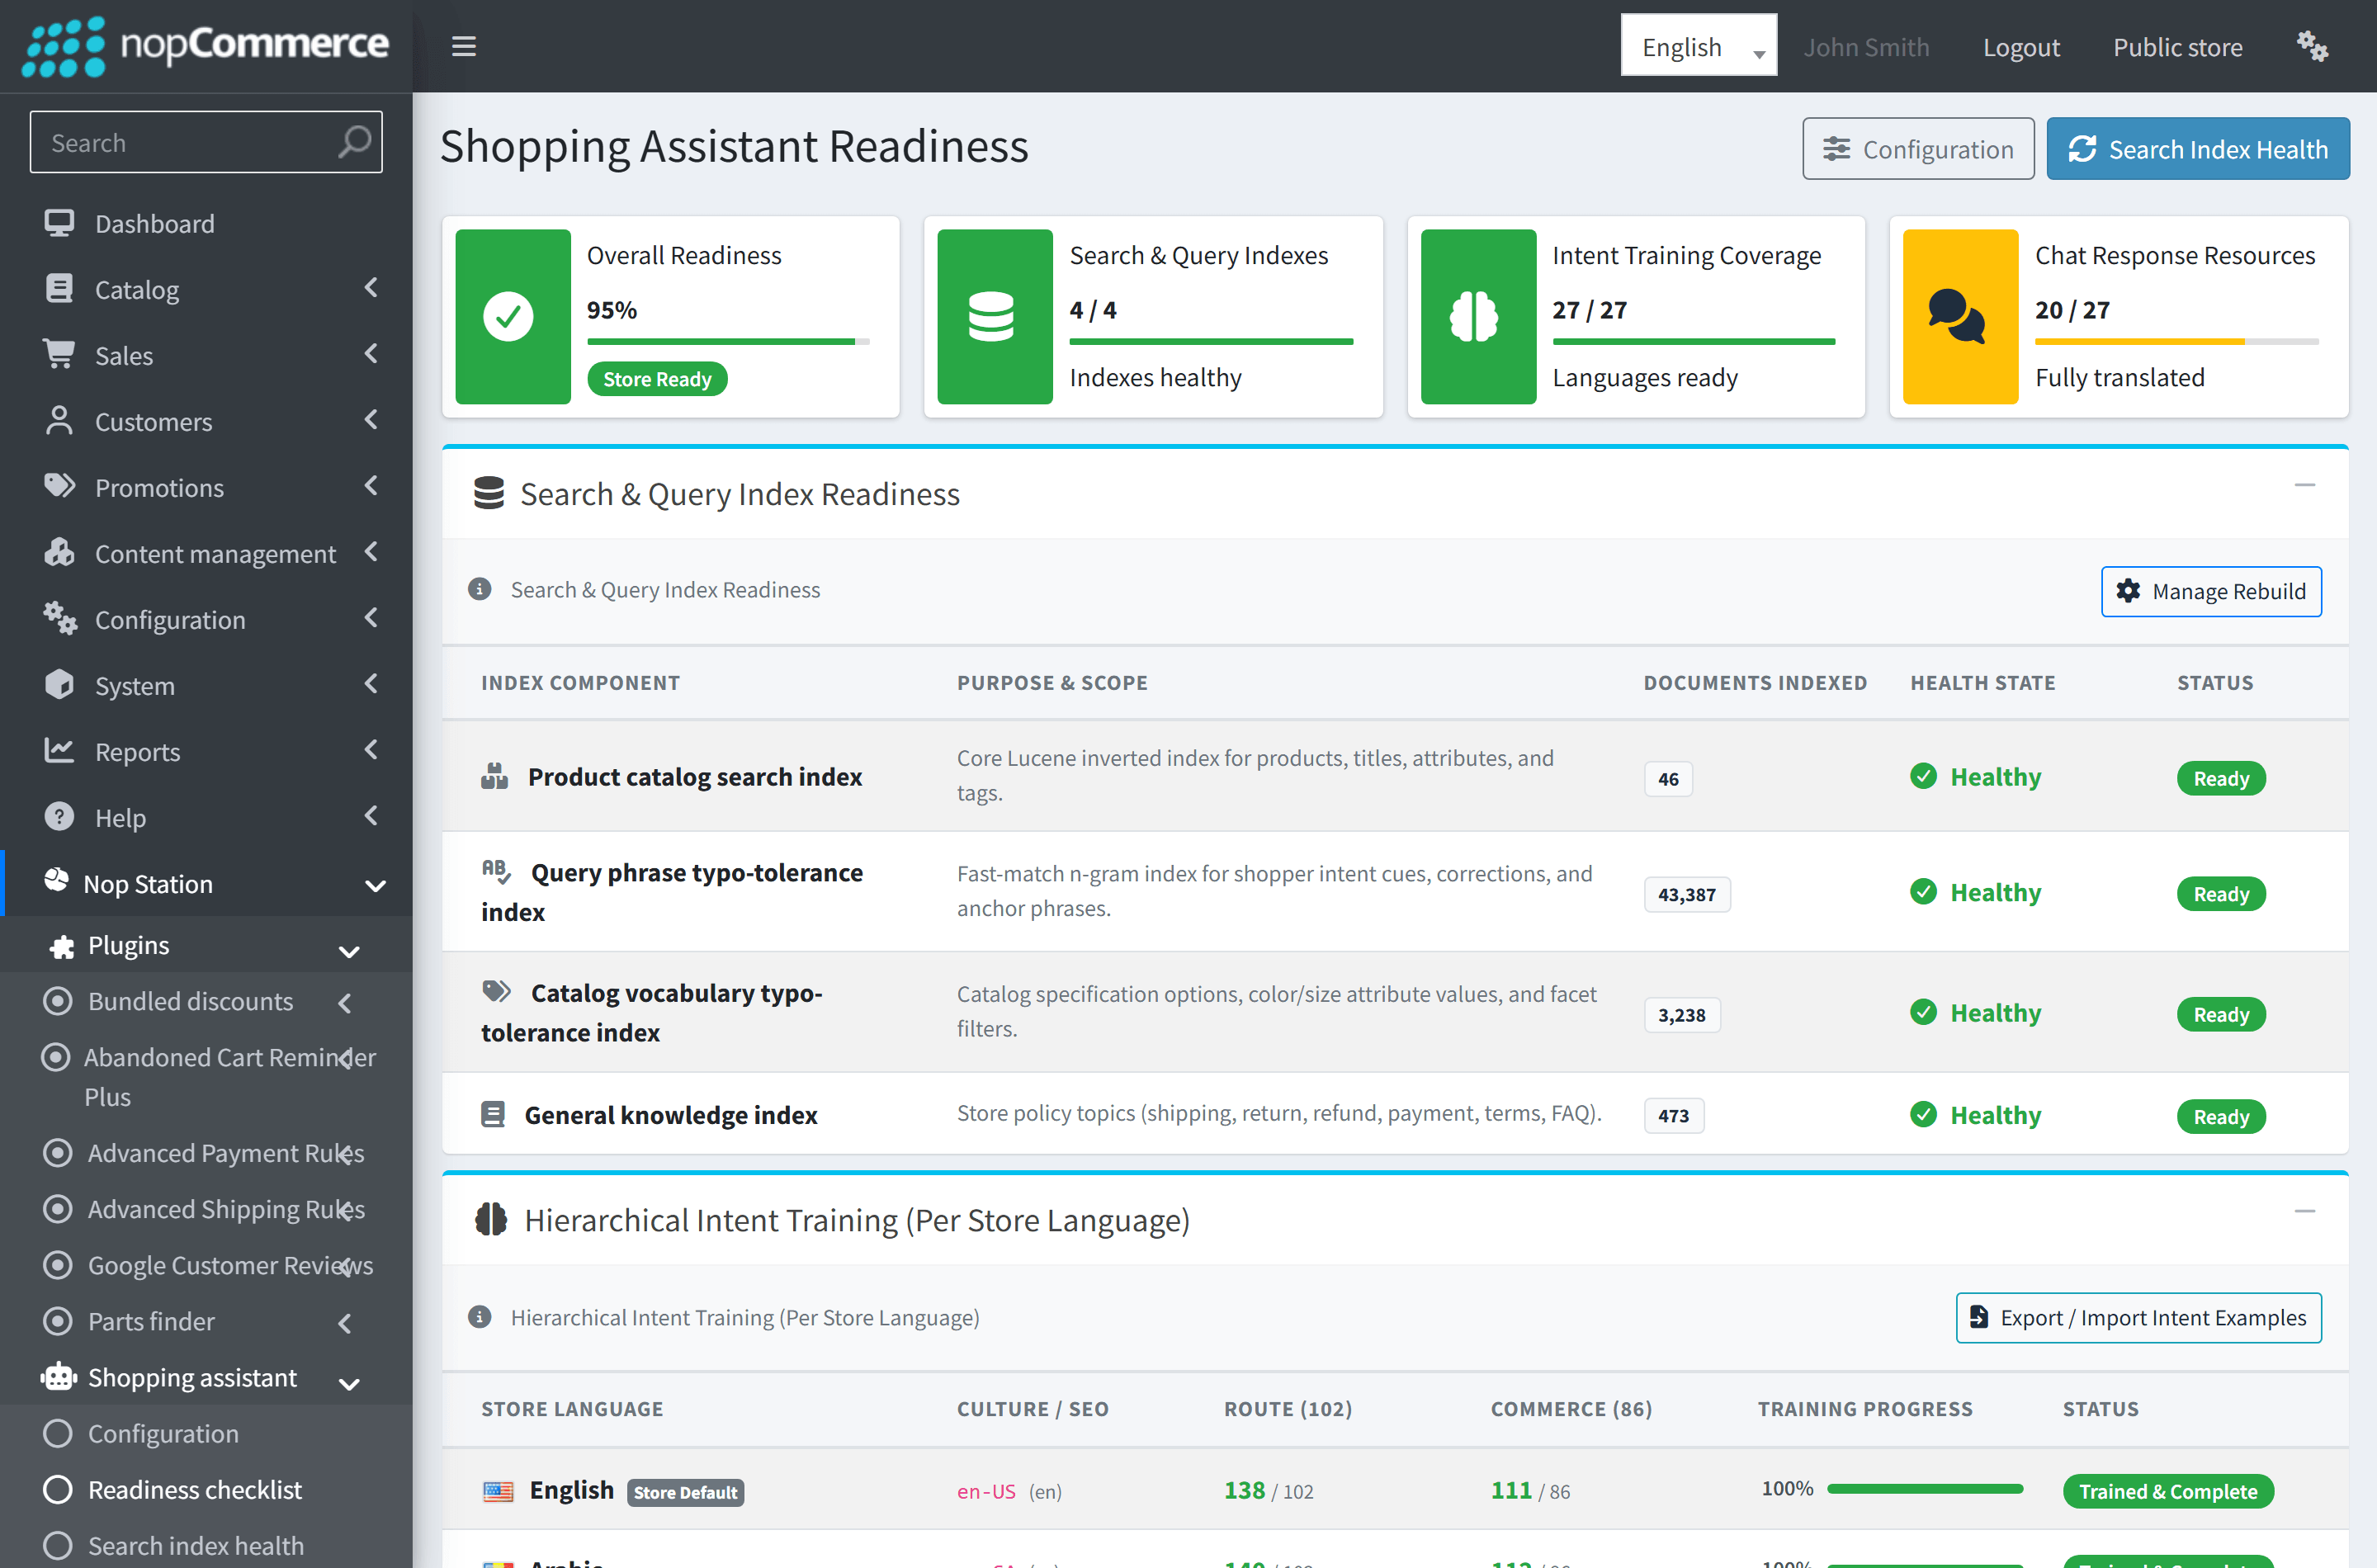The image size is (2377, 1568).
Task: Open the Public store link
Action: (2177, 46)
